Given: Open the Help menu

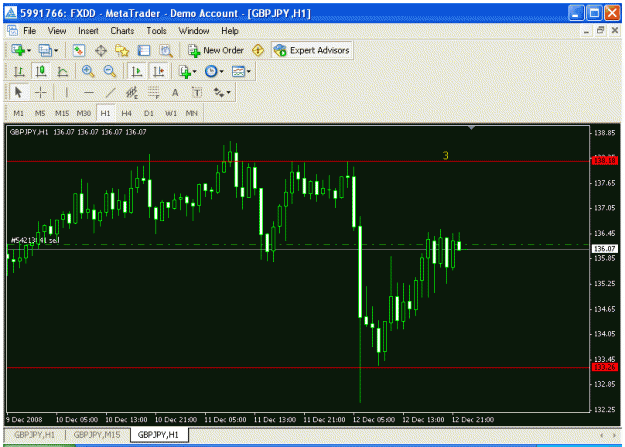Looking at the screenshot, I should coord(230,31).
